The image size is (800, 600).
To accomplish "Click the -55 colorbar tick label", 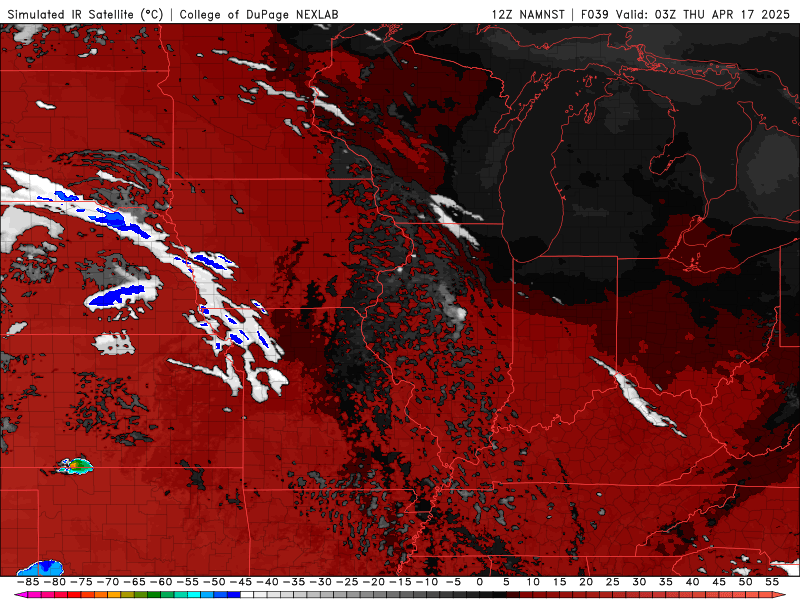I will coord(188,582).
